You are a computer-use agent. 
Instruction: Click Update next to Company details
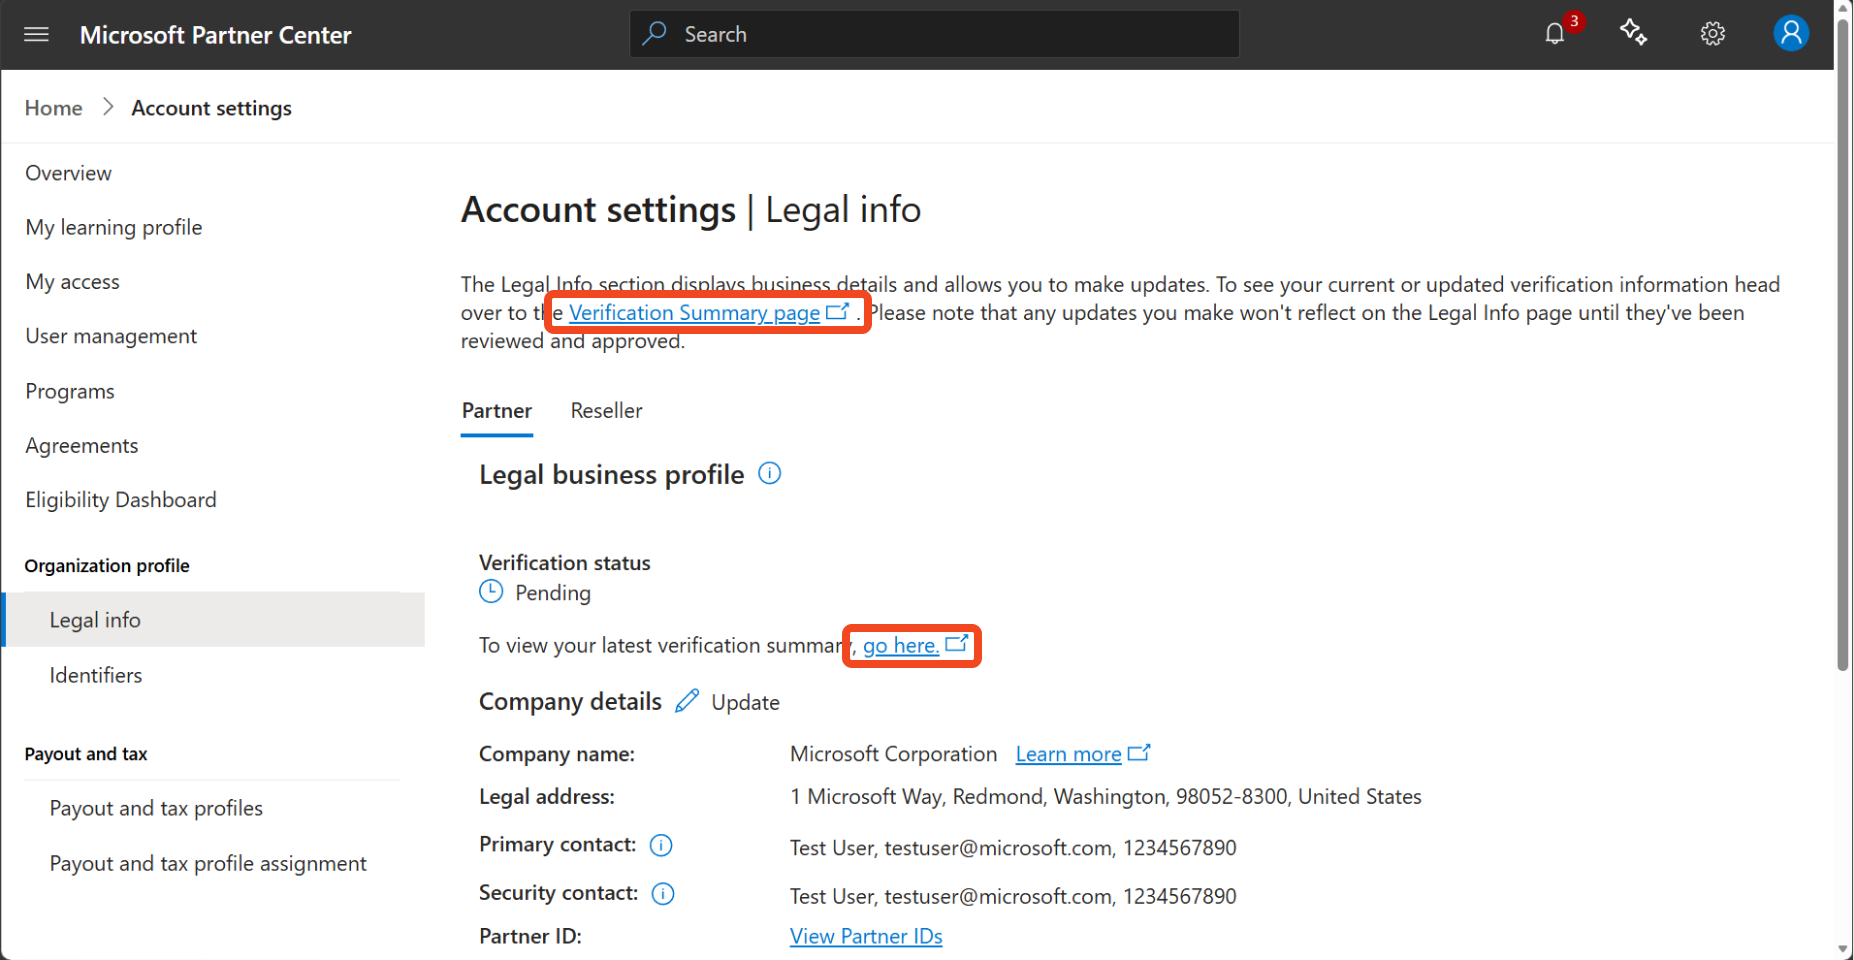pos(745,702)
